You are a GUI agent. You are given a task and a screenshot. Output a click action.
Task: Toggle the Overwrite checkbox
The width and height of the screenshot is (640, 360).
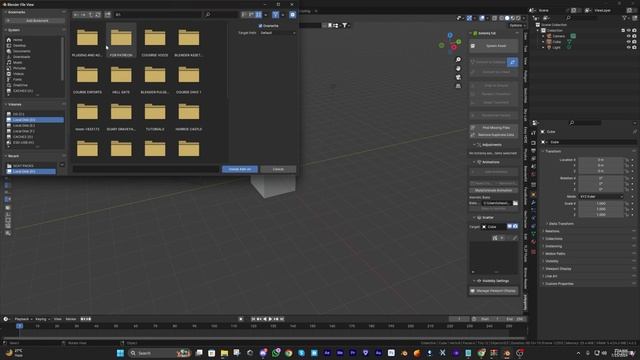[x=260, y=26]
